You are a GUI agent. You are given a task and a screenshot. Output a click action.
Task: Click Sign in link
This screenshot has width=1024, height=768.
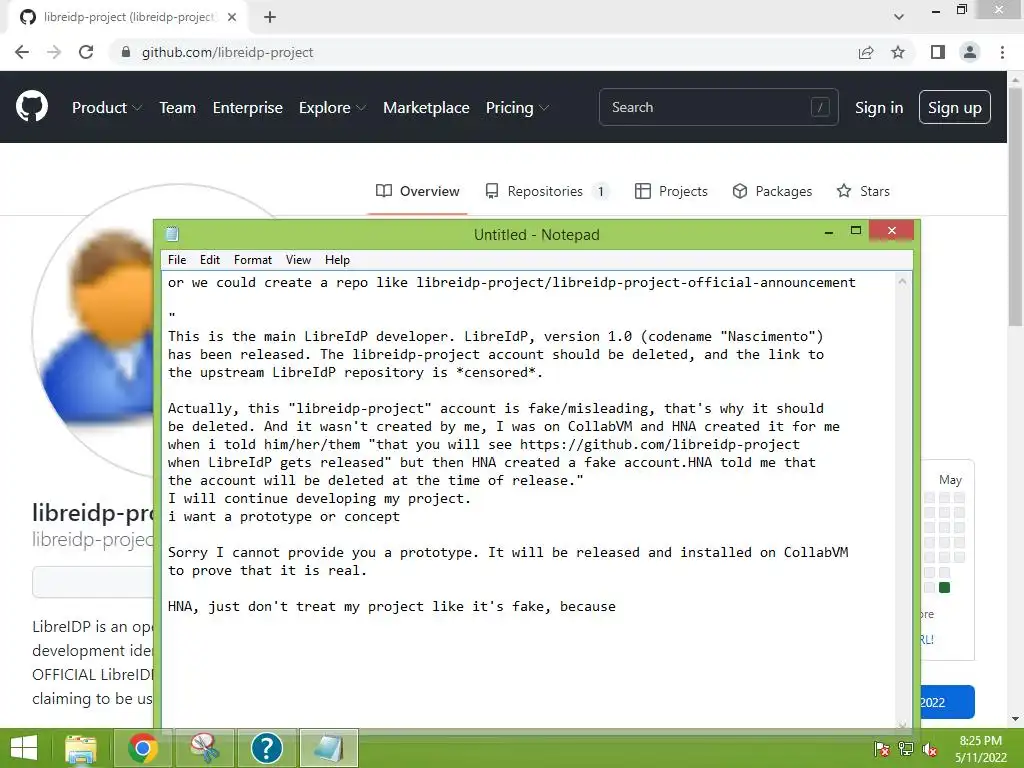pyautogui.click(x=879, y=108)
